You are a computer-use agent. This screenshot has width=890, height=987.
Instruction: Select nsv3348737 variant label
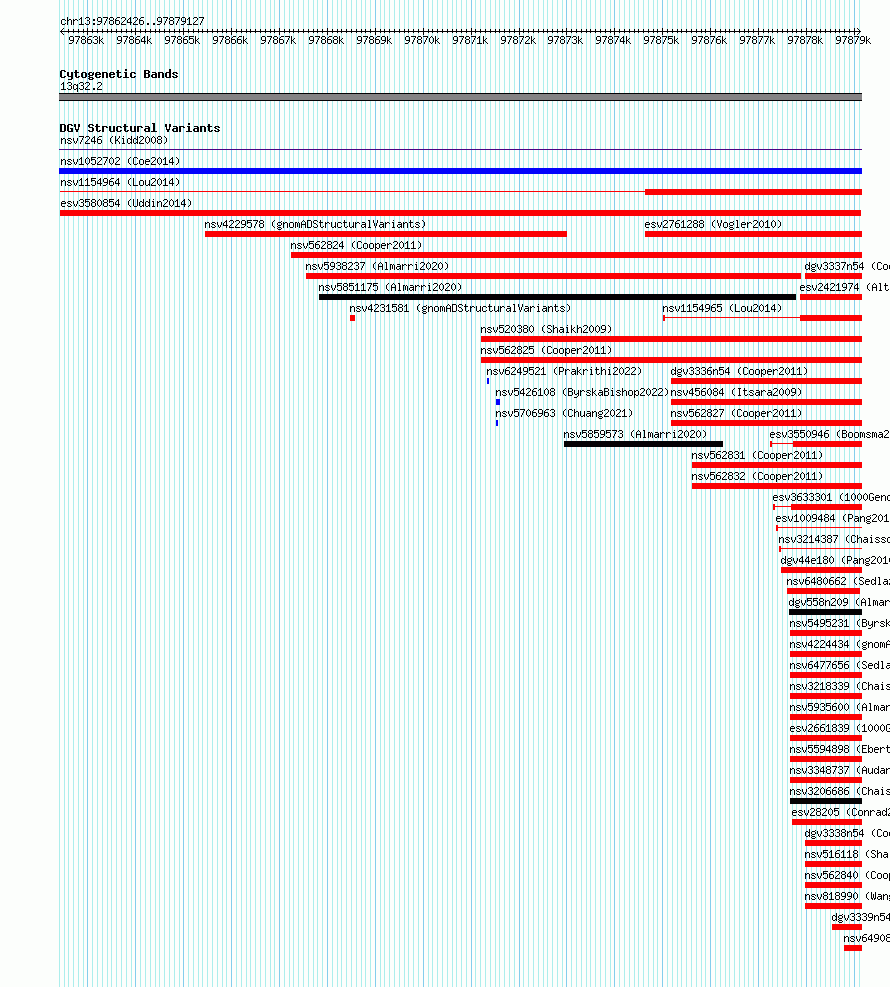[x=840, y=770]
